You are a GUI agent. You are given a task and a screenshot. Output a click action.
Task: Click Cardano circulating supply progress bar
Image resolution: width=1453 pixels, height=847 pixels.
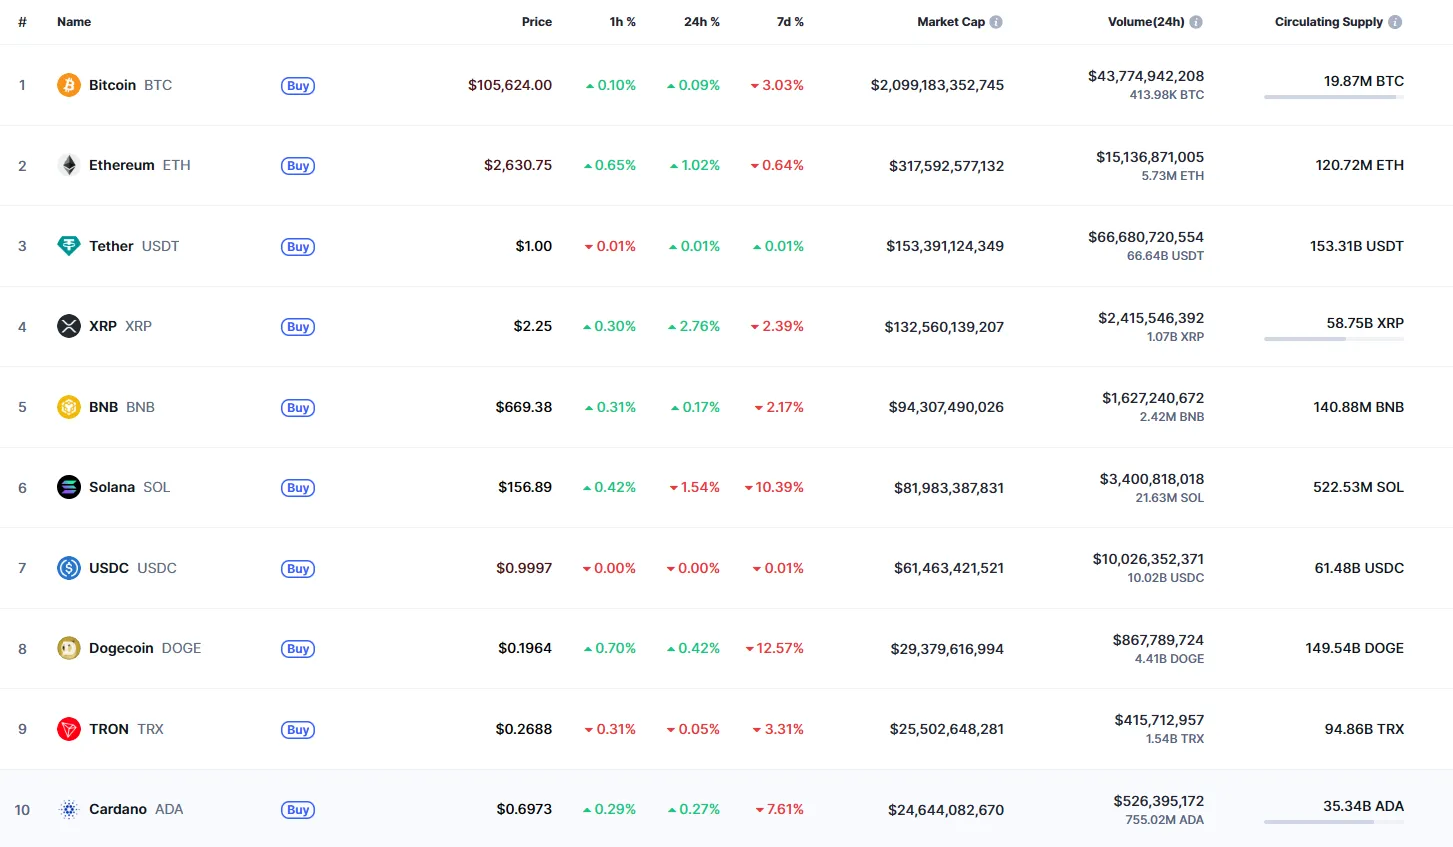(x=1334, y=822)
